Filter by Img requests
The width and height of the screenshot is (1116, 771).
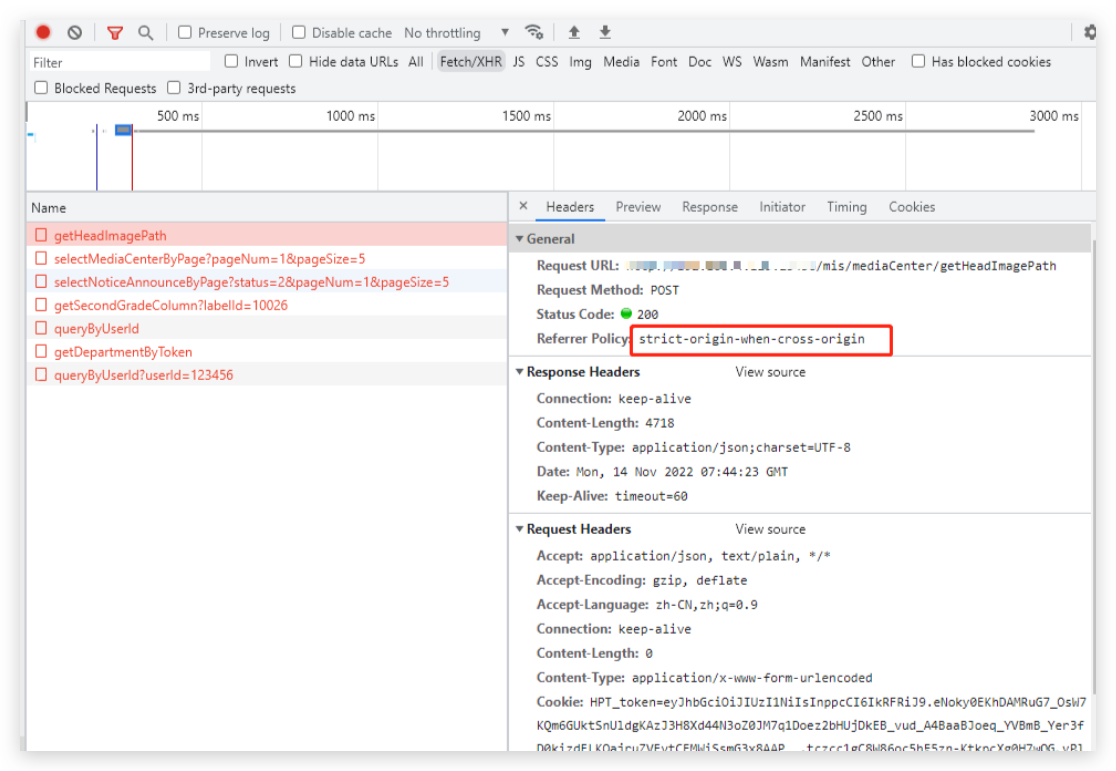tap(580, 62)
